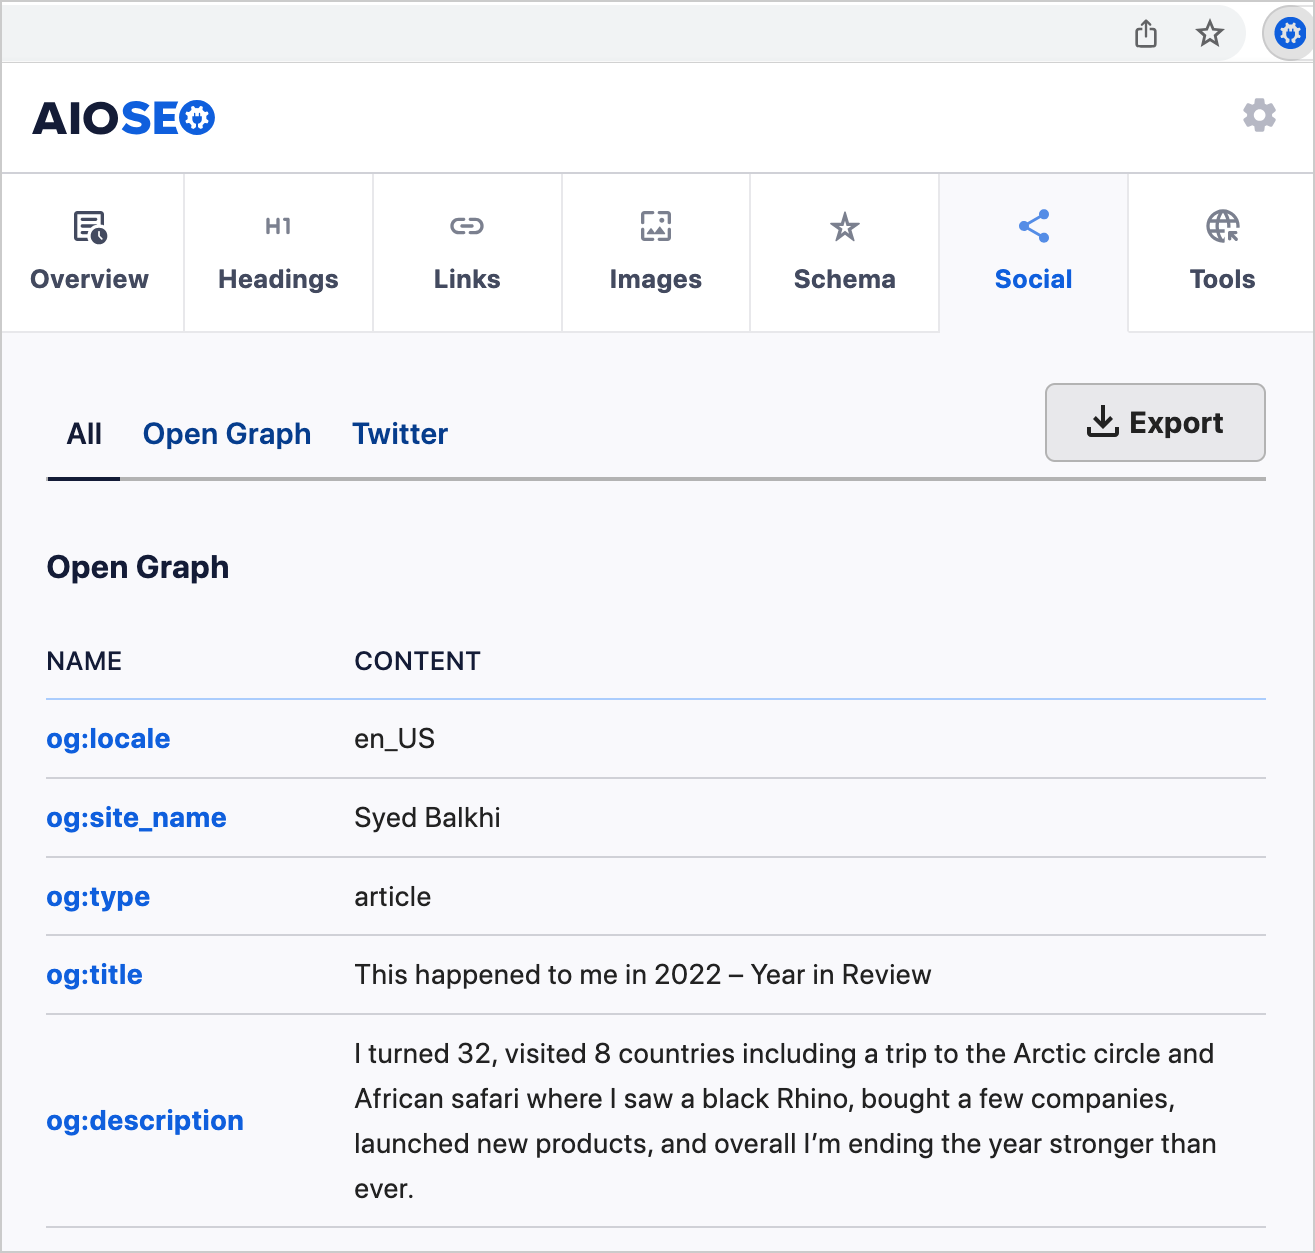
Task: Go to the Images tab
Action: tap(656, 252)
